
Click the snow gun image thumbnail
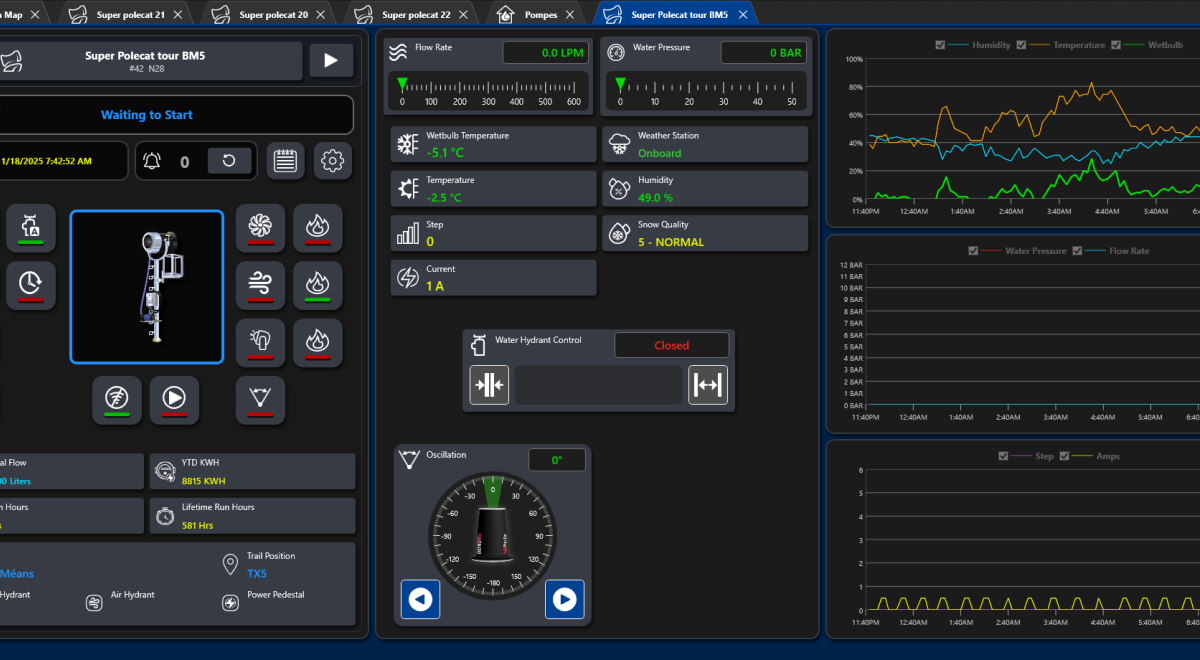point(146,287)
